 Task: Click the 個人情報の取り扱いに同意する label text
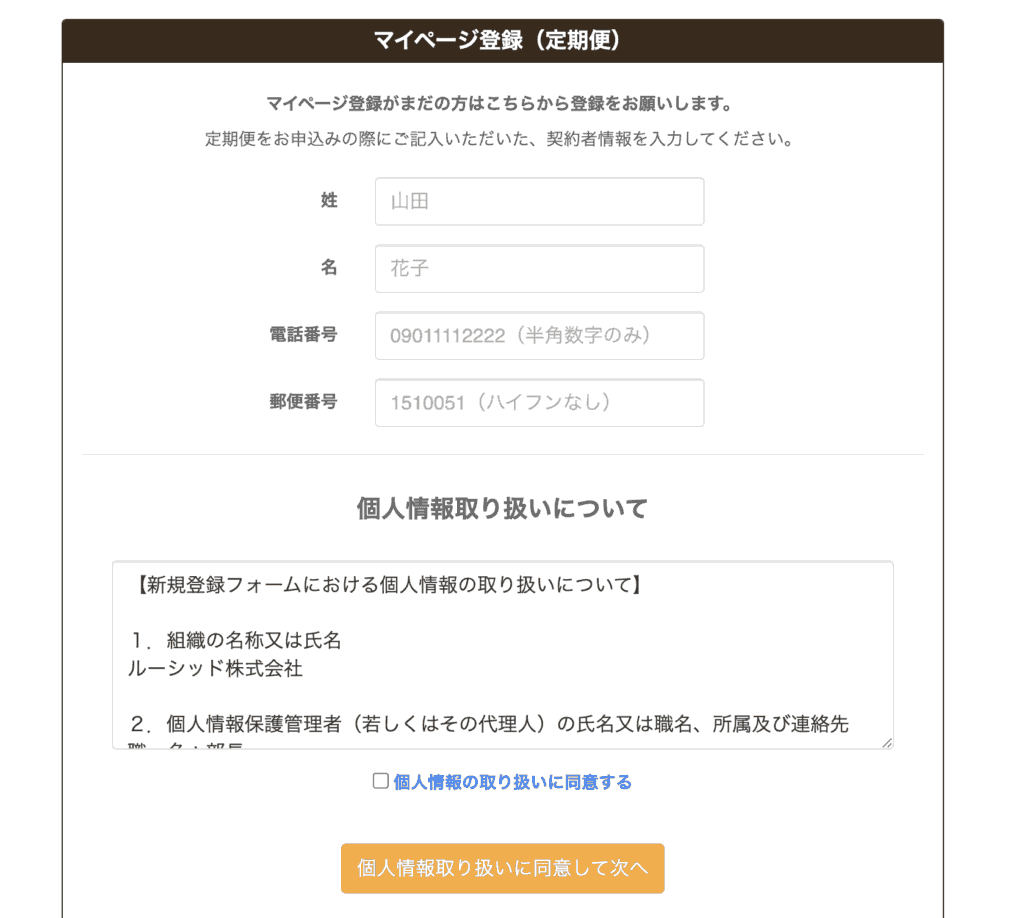coord(513,782)
